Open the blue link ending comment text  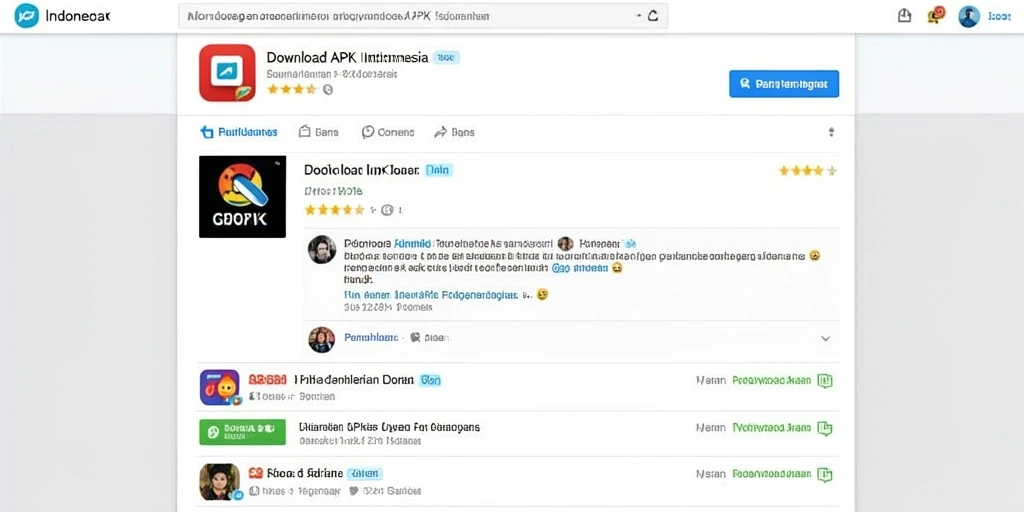pos(580,268)
